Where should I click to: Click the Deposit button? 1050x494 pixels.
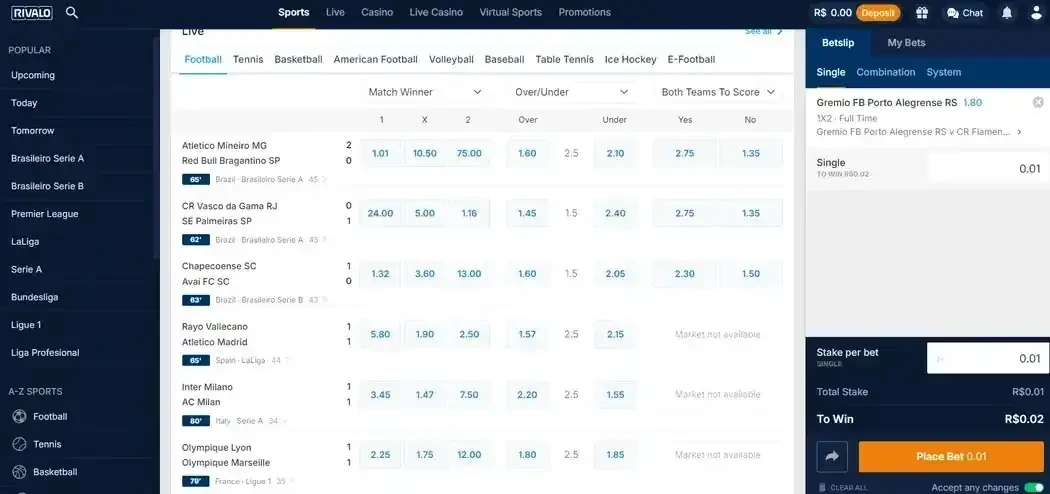pyautogui.click(x=878, y=13)
